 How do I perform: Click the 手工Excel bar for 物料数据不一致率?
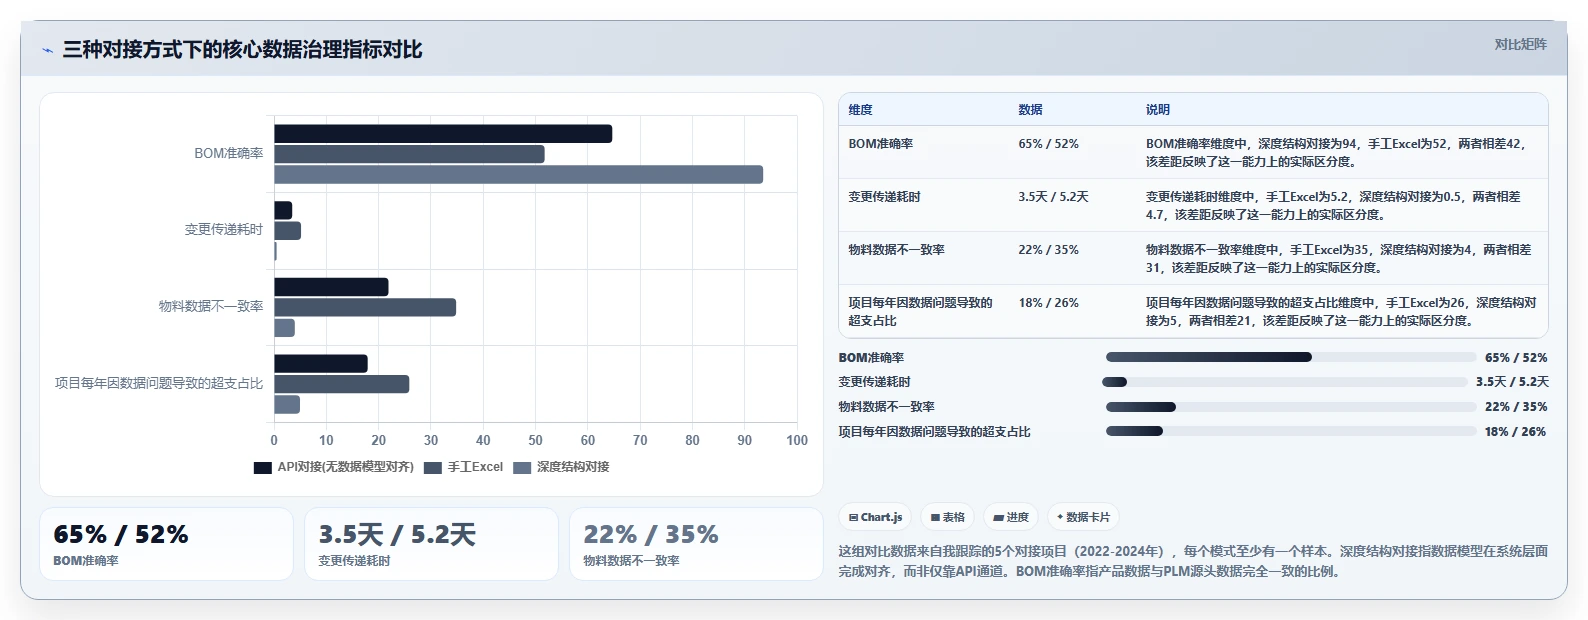(365, 307)
